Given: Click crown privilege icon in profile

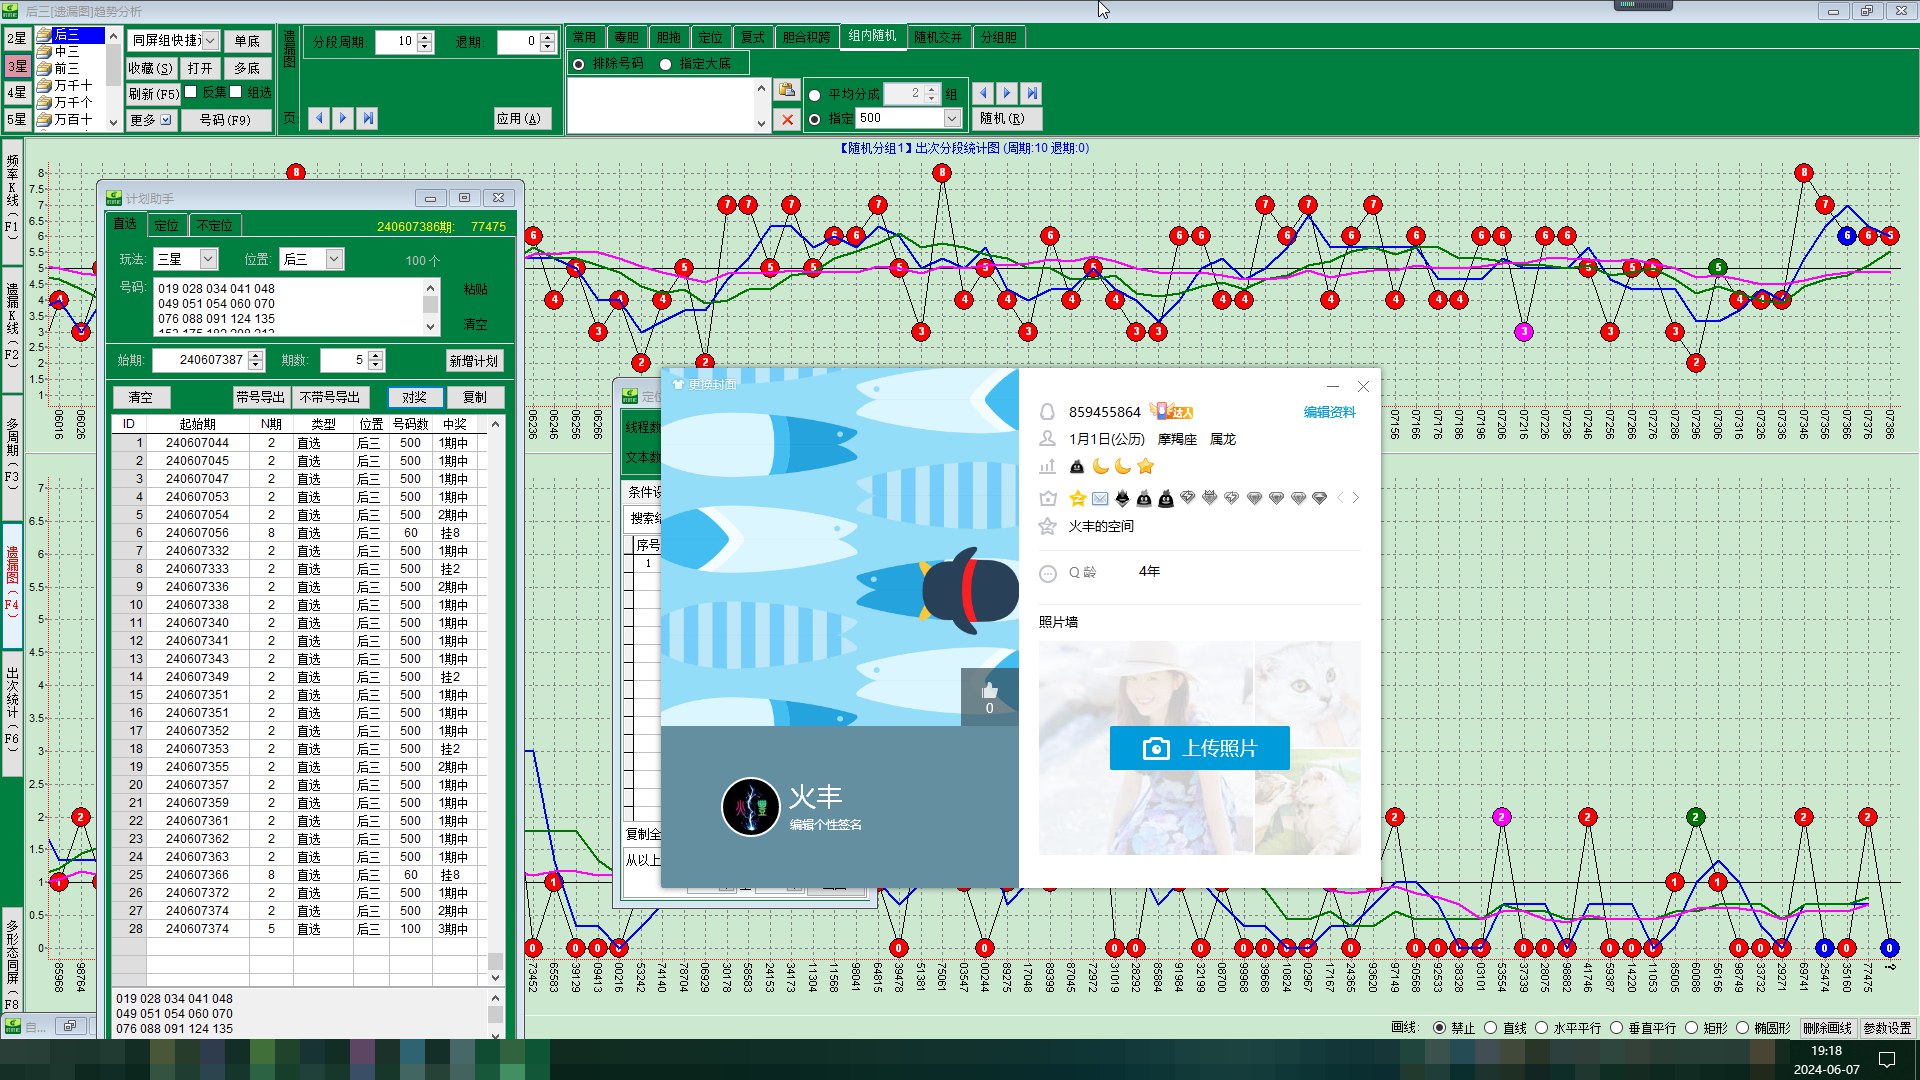Looking at the screenshot, I should click(1047, 498).
